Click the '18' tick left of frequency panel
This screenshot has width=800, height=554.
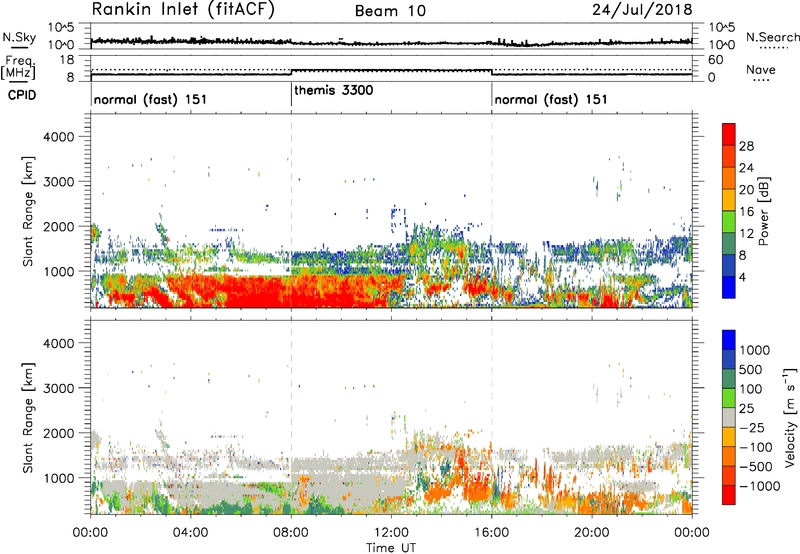point(66,60)
